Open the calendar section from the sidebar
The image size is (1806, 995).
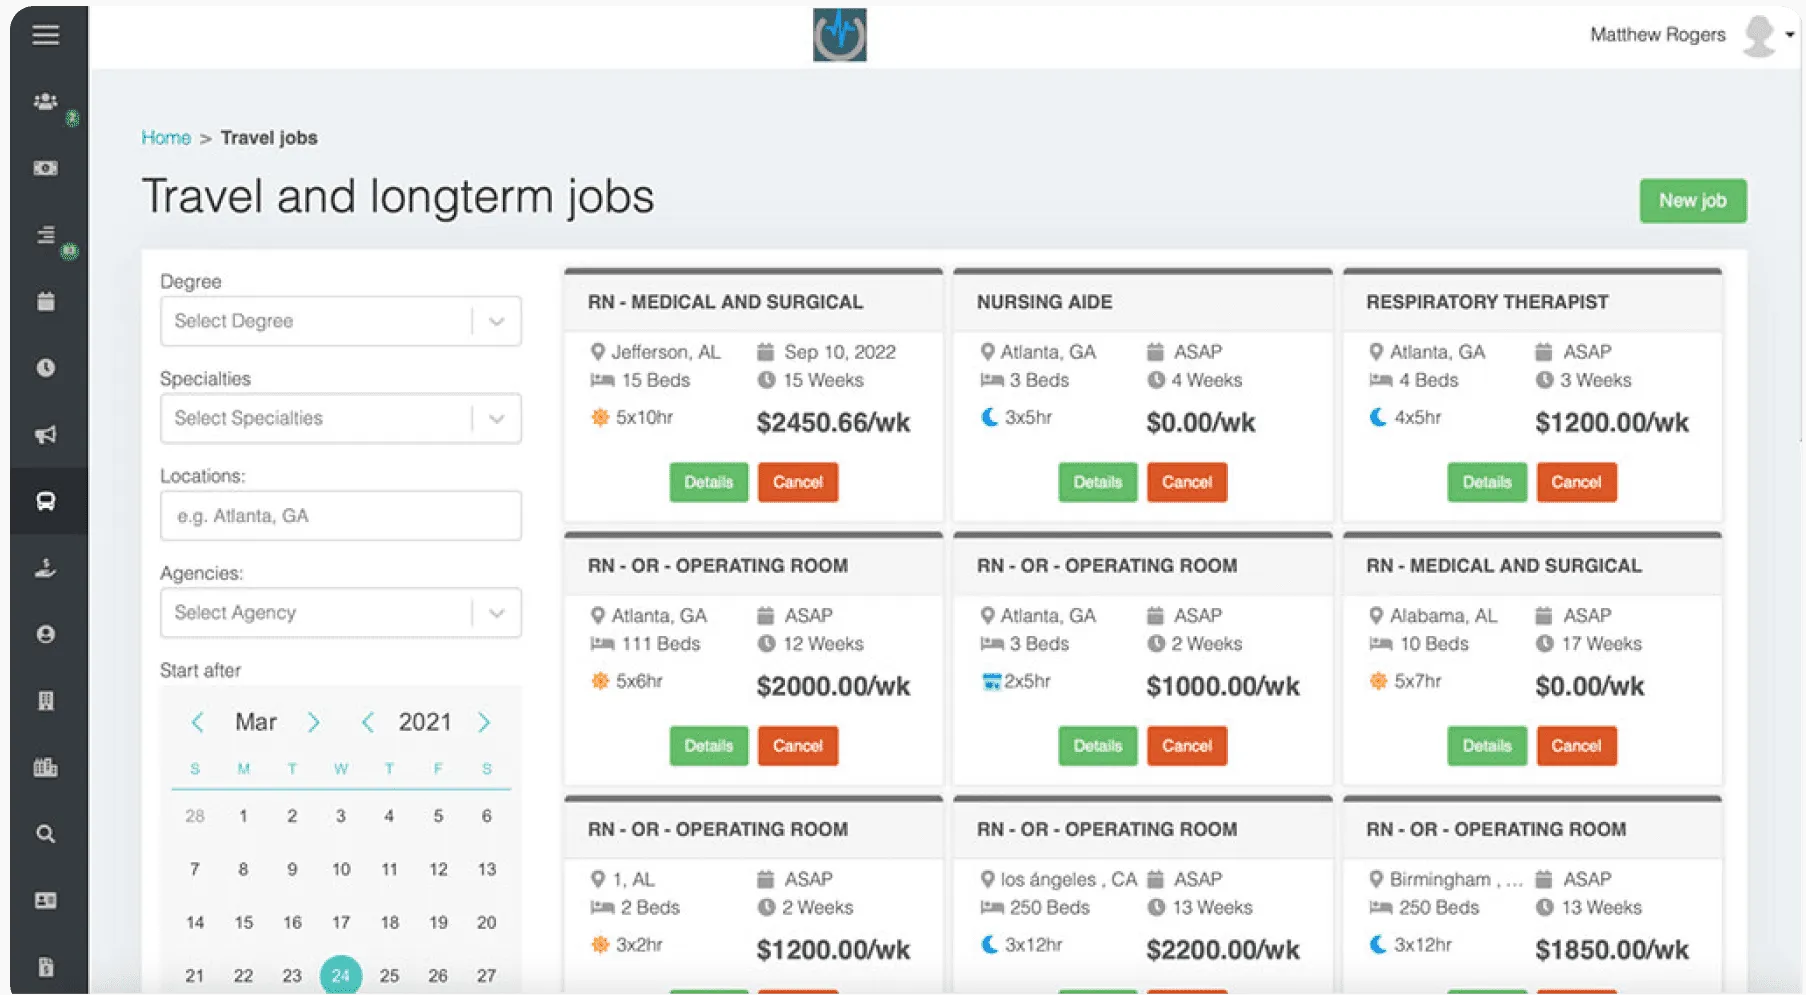(47, 301)
